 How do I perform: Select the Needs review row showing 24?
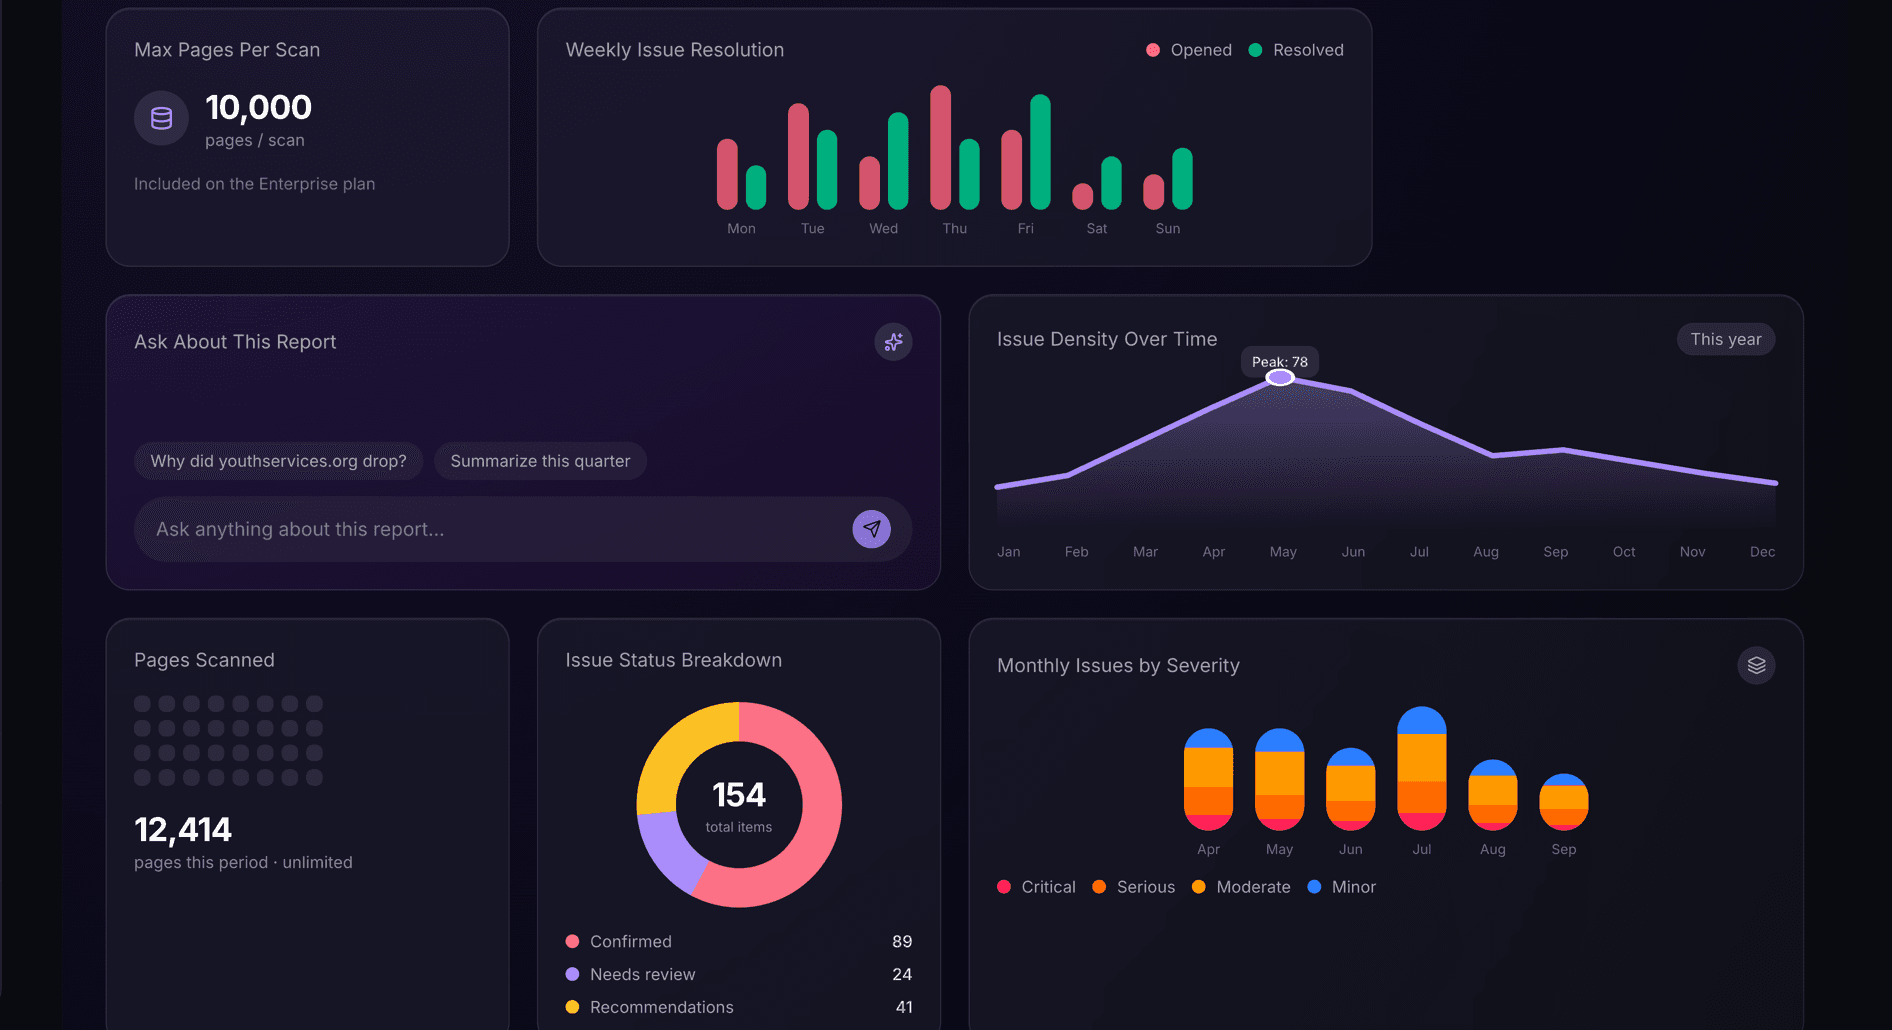[739, 974]
